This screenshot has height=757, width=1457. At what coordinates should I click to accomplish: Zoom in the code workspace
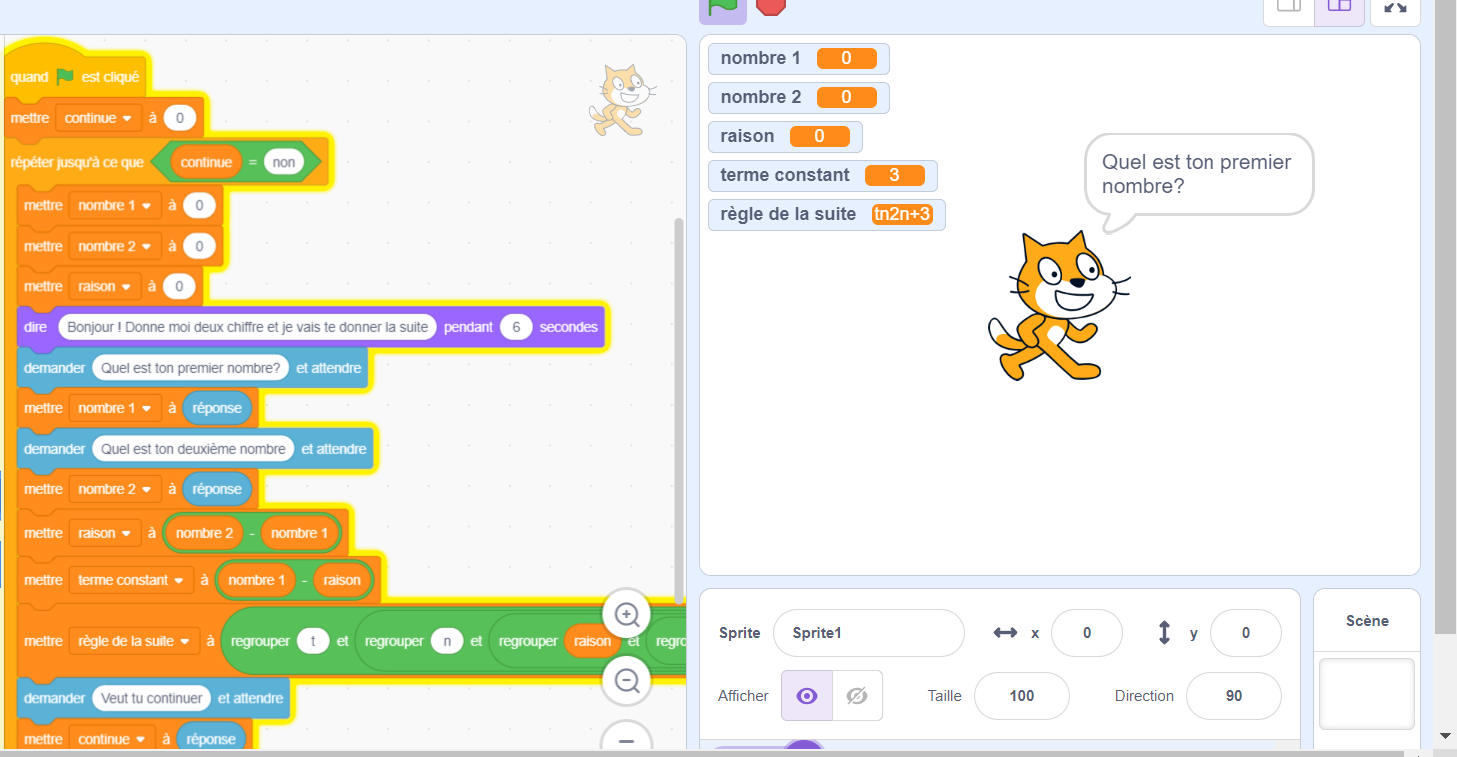coord(627,614)
